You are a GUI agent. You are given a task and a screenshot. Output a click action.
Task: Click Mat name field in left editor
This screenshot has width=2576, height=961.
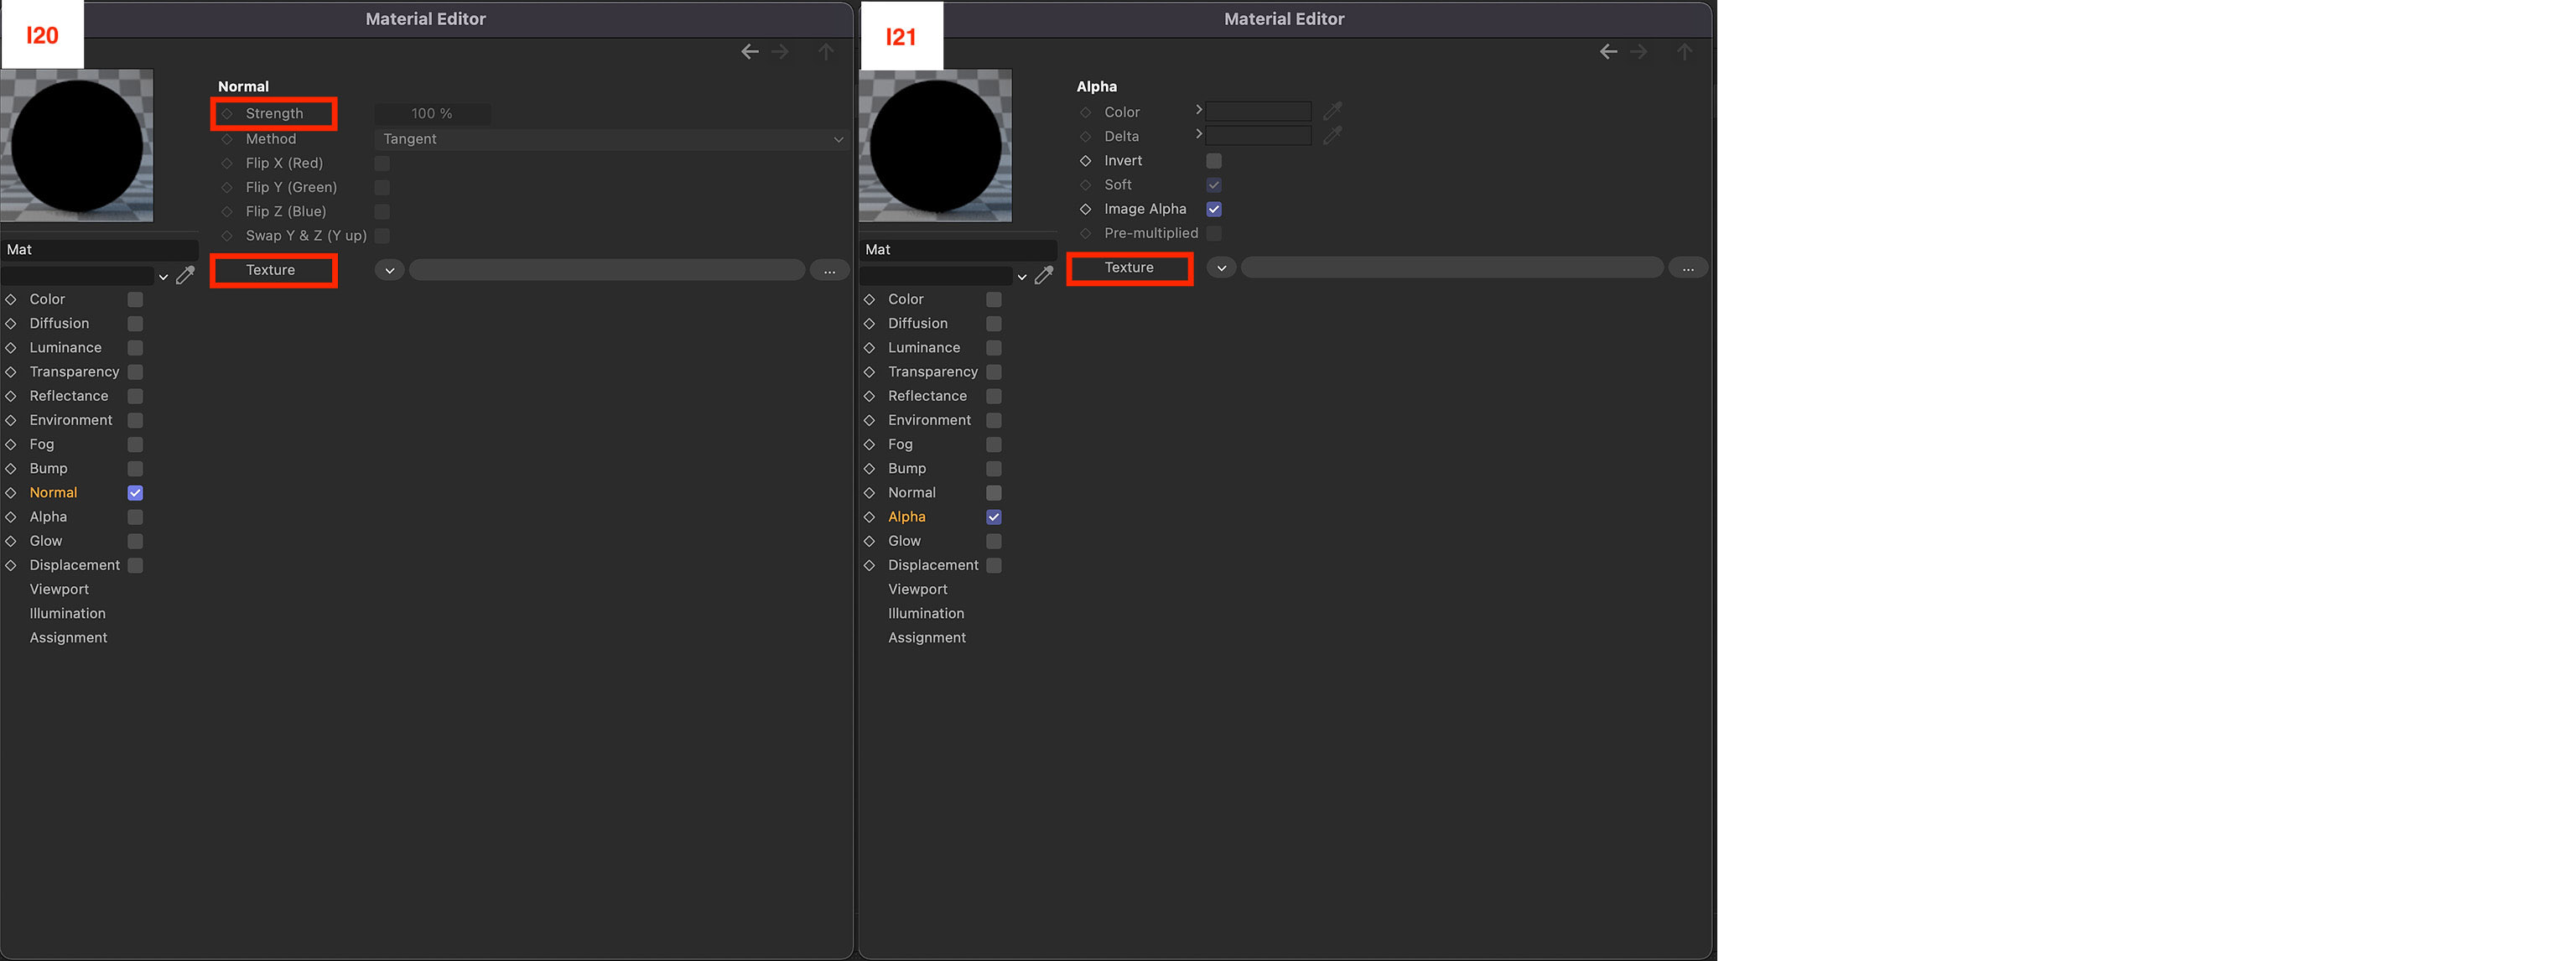pyautogui.click(x=99, y=250)
